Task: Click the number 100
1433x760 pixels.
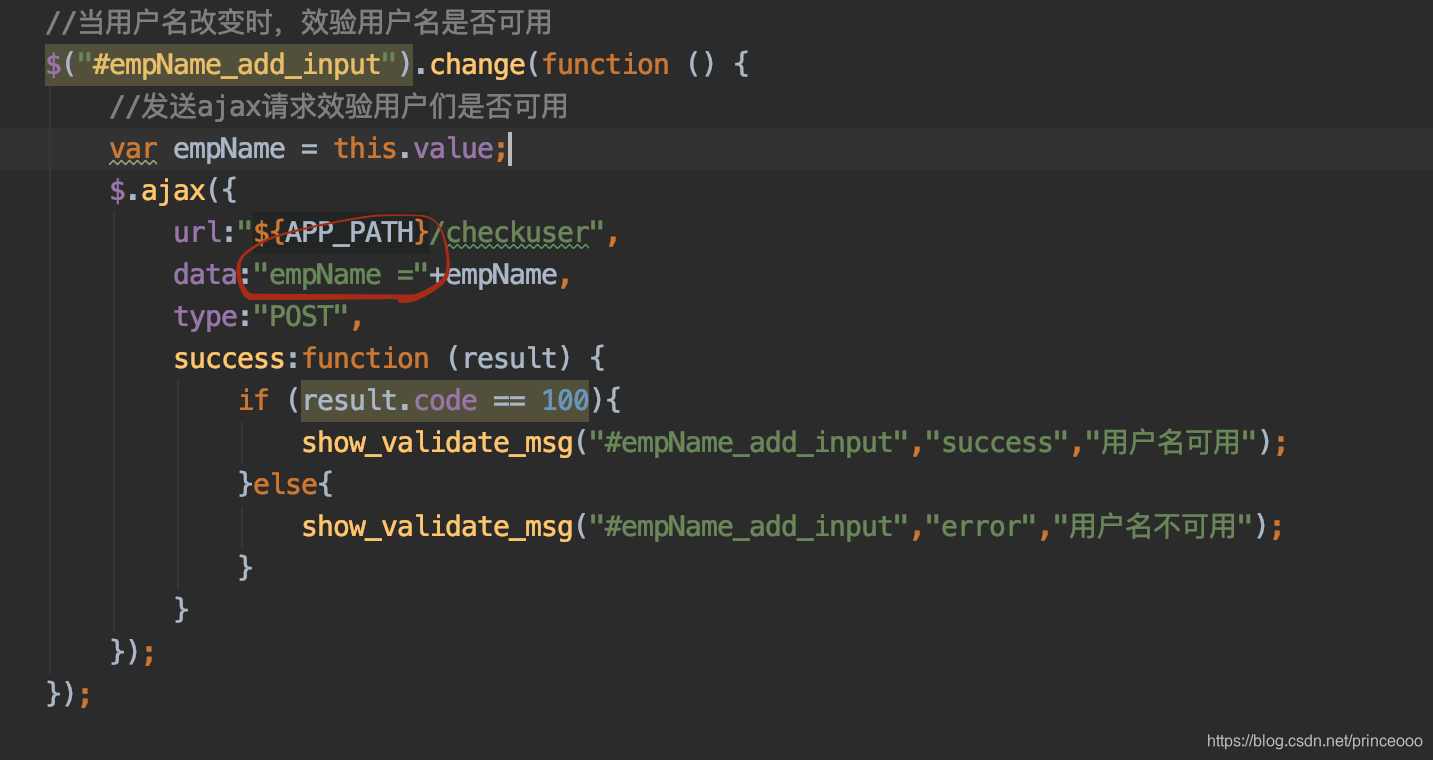Action: pos(565,401)
